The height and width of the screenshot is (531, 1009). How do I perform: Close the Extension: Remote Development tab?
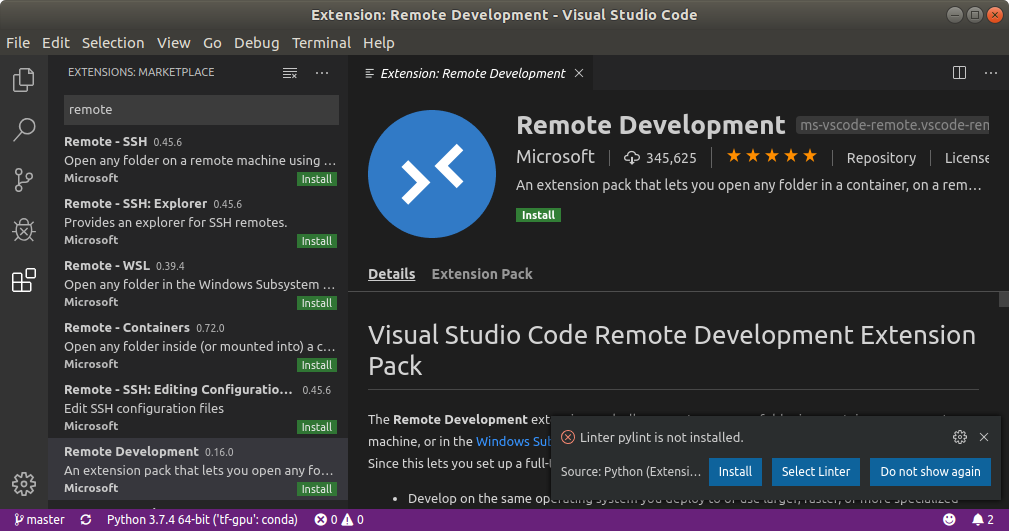[579, 73]
